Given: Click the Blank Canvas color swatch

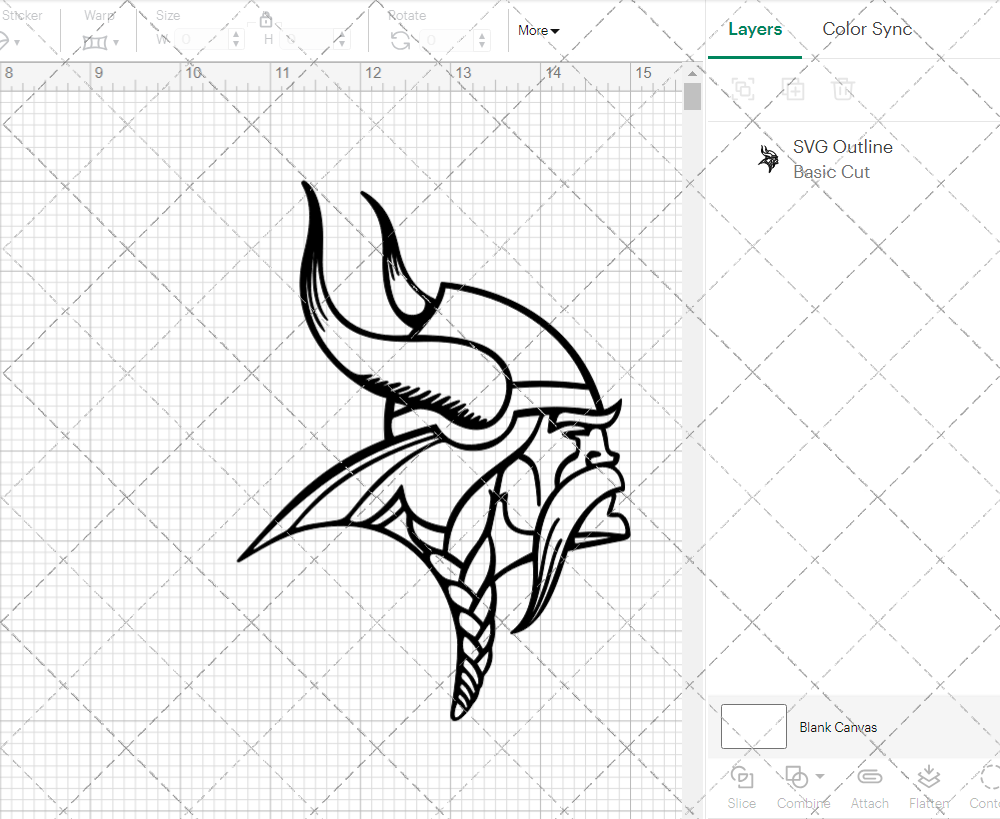Looking at the screenshot, I should coord(753,727).
